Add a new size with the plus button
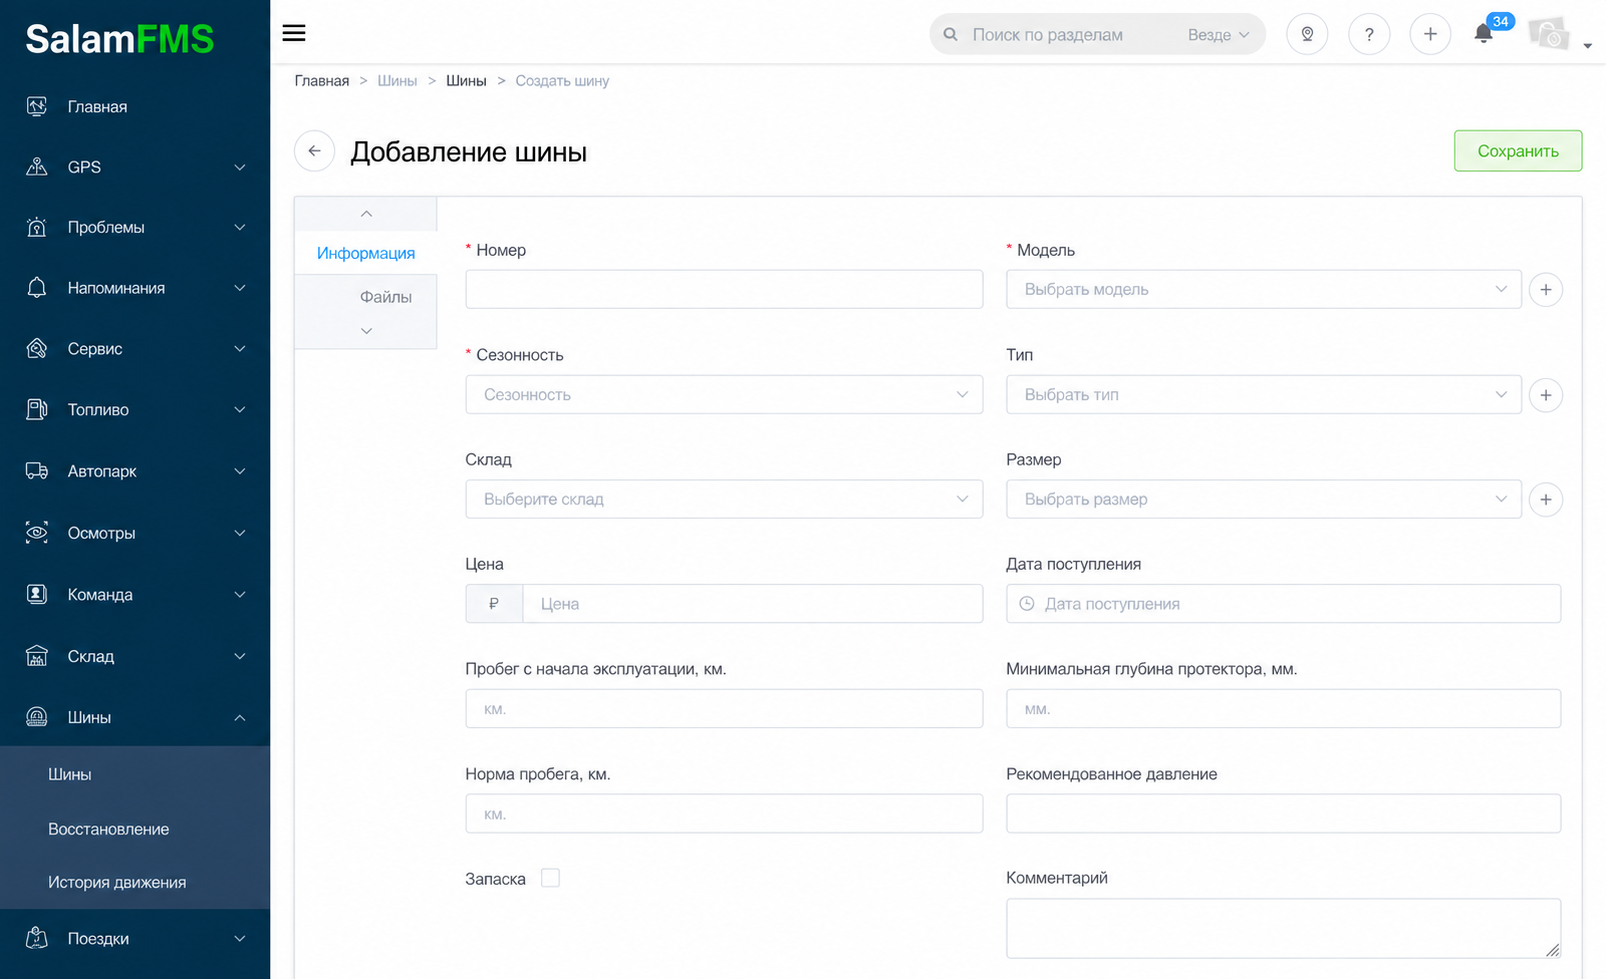The image size is (1606, 979). 1546,499
